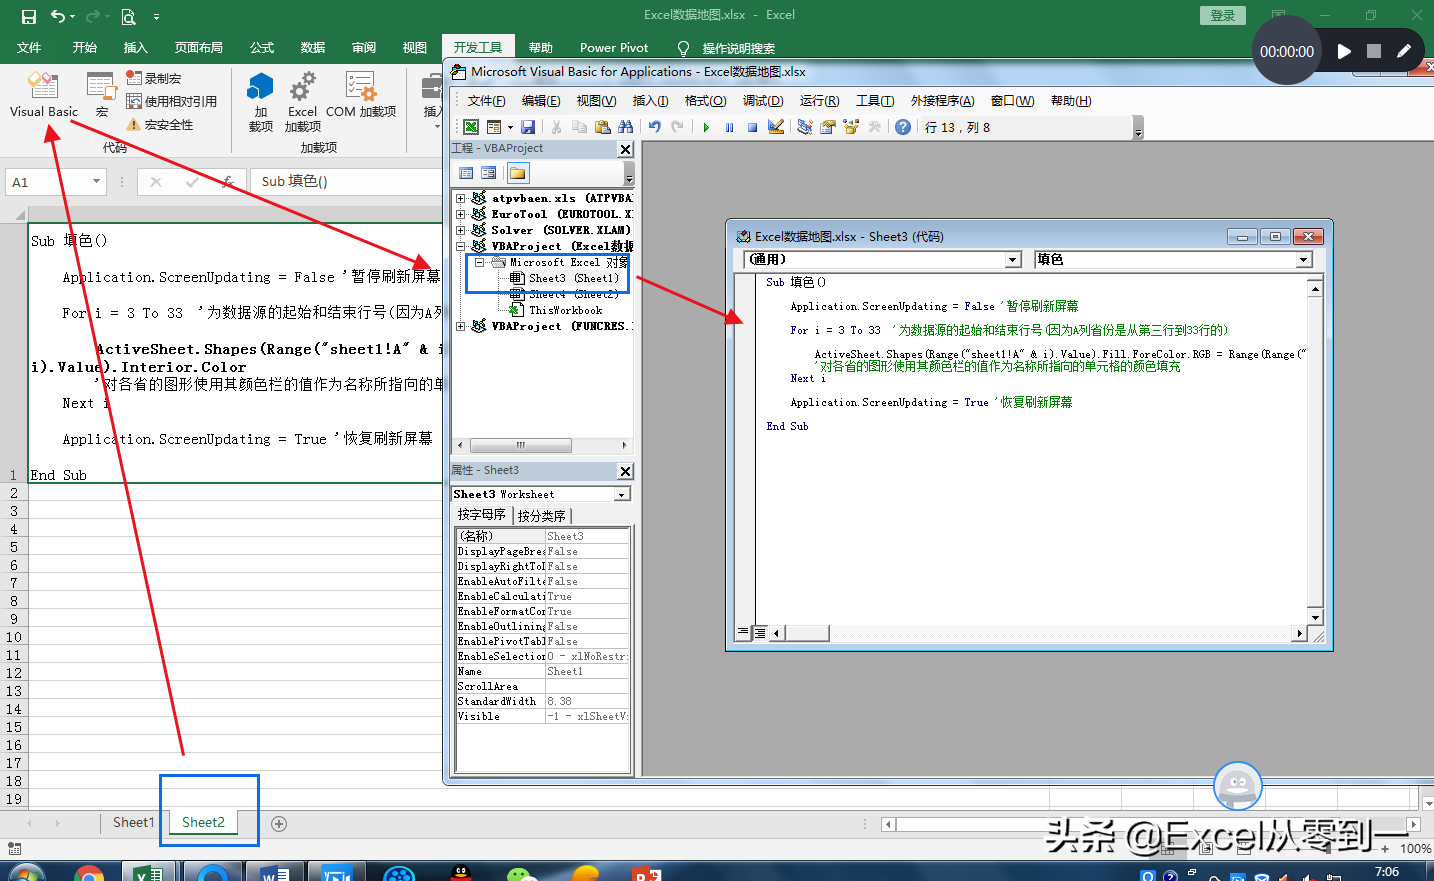1434x881 pixels.
Task: Select the 公式 ribbon tab in Excel
Action: (x=262, y=47)
